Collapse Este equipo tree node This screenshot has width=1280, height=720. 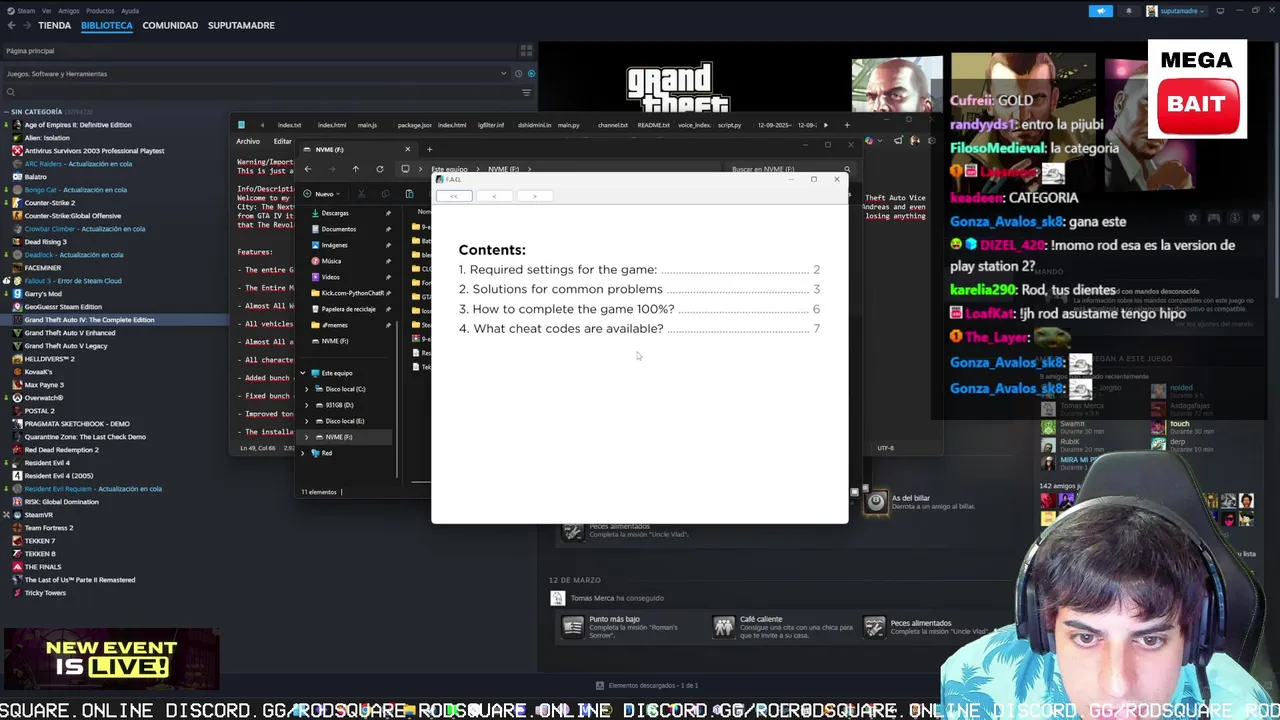pos(303,373)
